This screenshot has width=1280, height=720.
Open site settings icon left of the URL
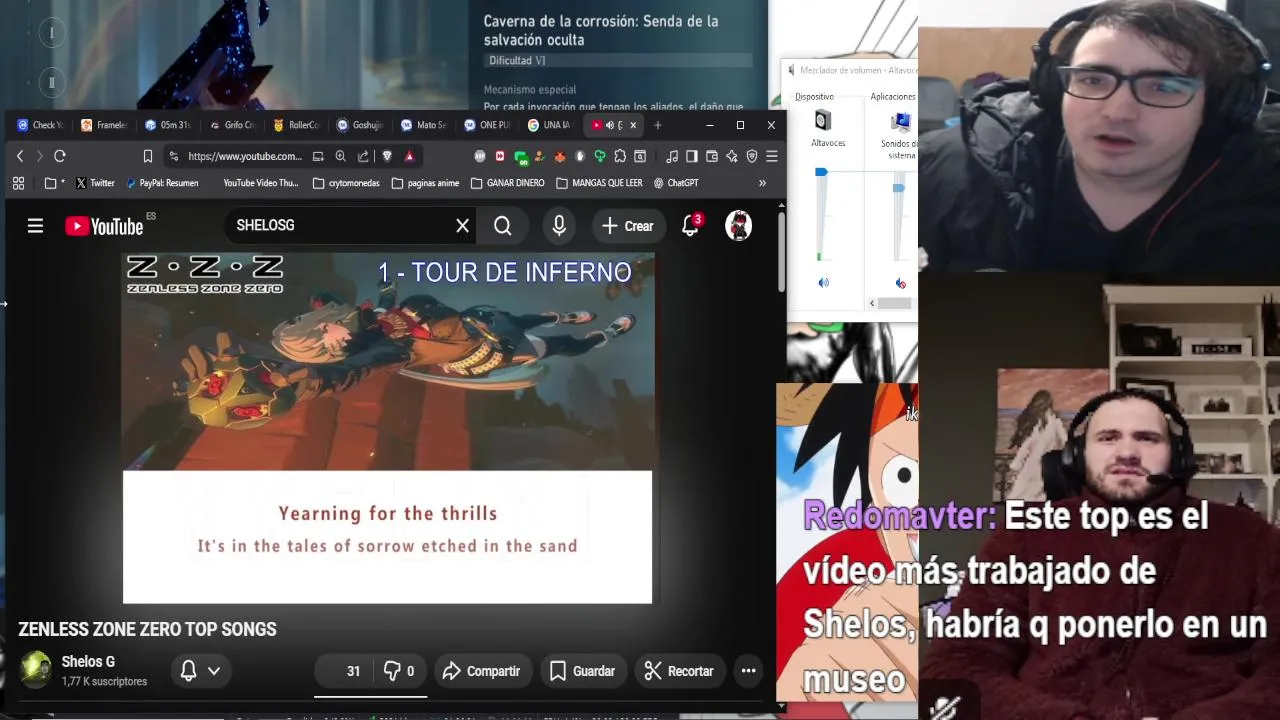point(174,156)
